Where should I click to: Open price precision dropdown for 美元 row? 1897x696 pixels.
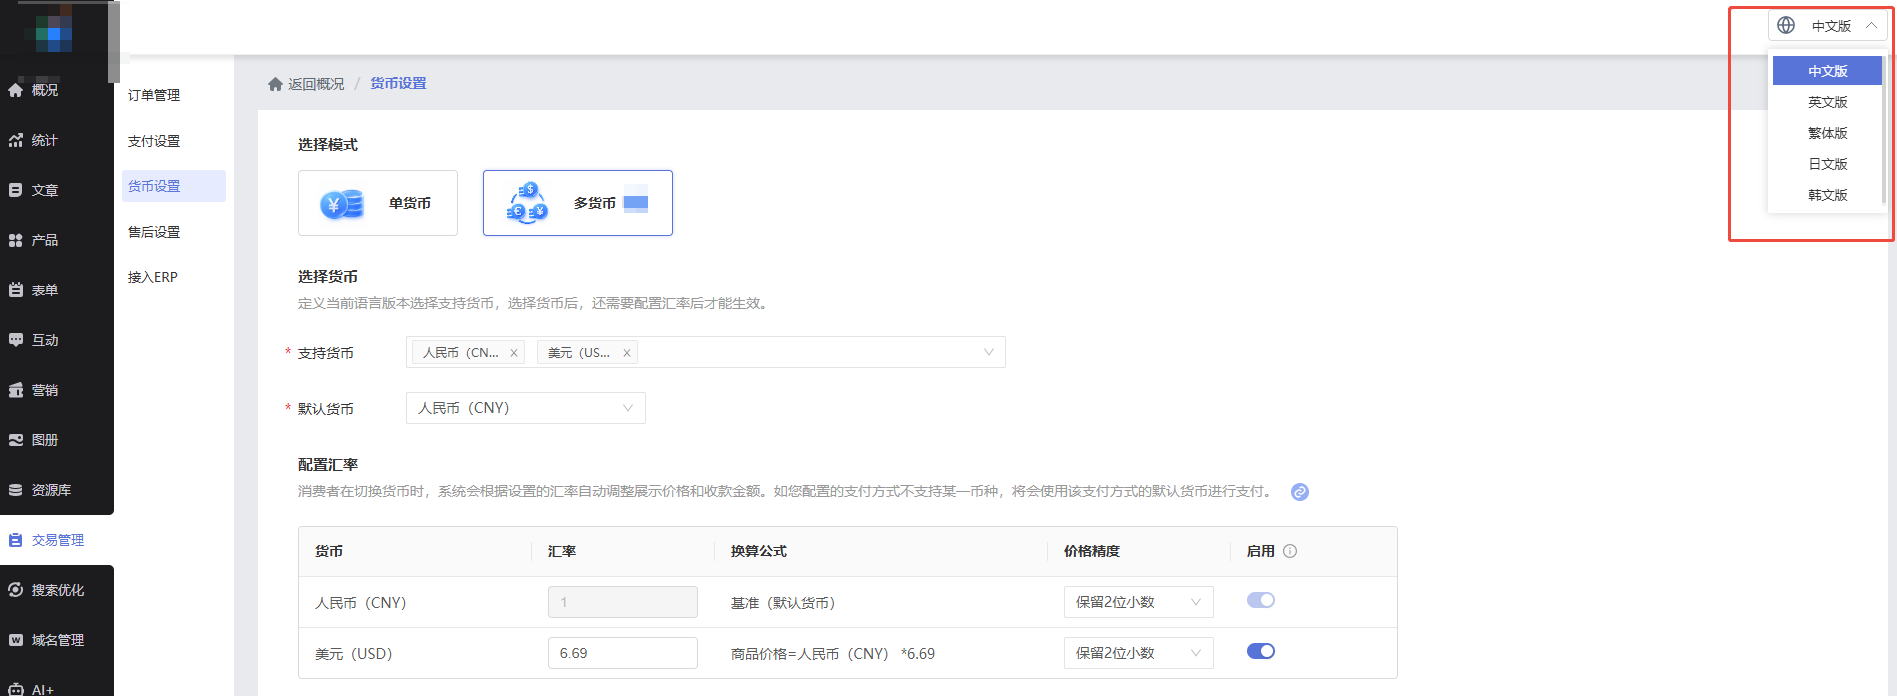pyautogui.click(x=1139, y=653)
